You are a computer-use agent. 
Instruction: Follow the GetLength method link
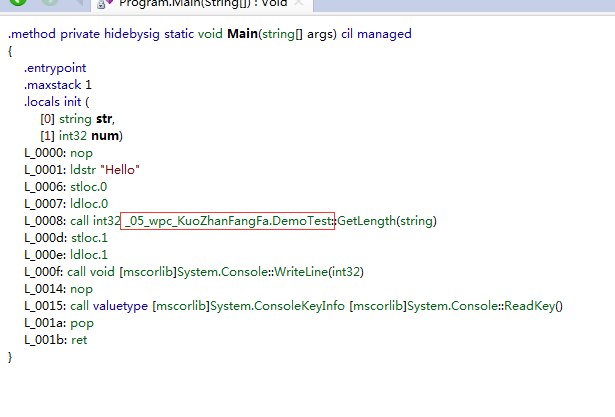pos(366,221)
